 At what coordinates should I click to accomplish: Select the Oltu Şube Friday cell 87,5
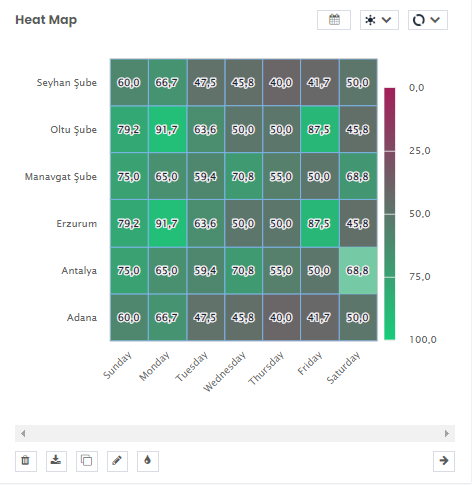(x=320, y=129)
